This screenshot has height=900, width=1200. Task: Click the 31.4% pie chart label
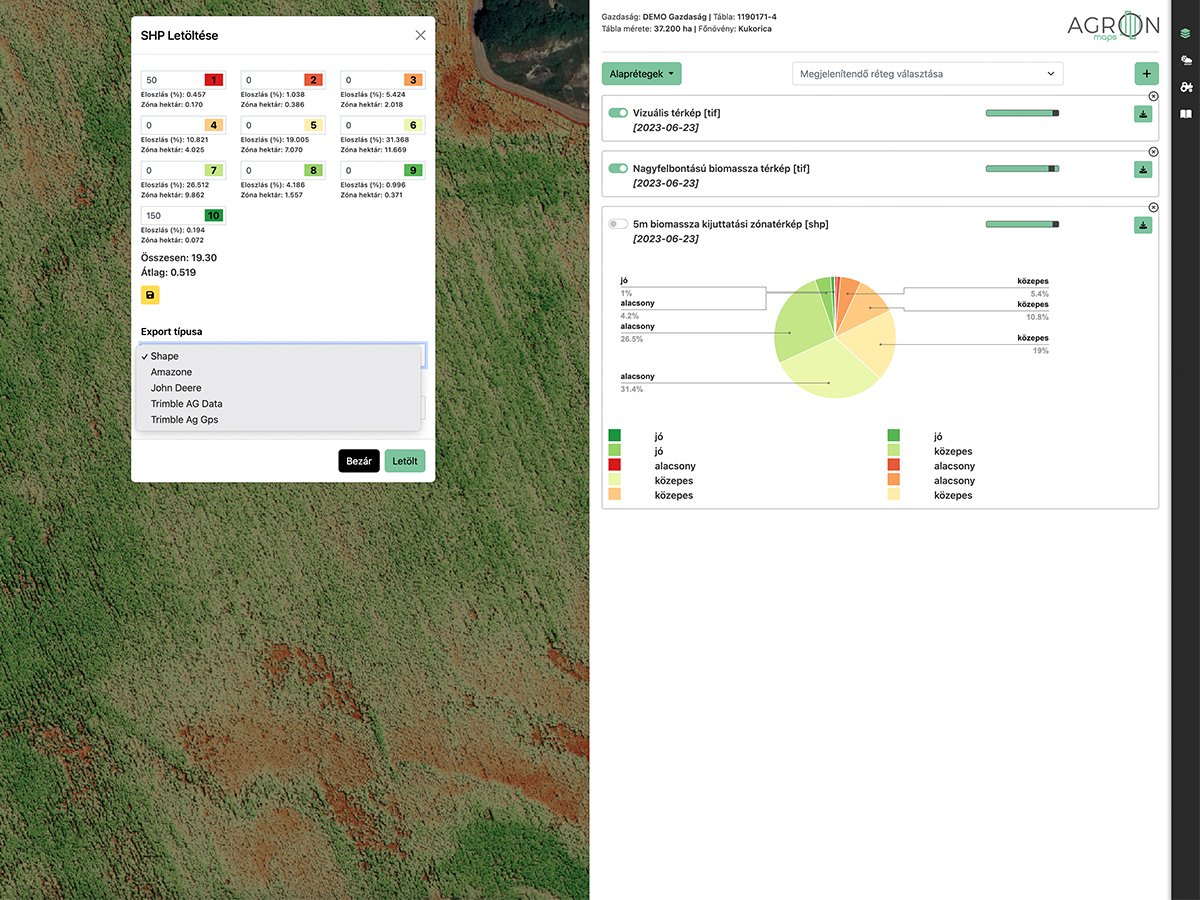coord(631,388)
